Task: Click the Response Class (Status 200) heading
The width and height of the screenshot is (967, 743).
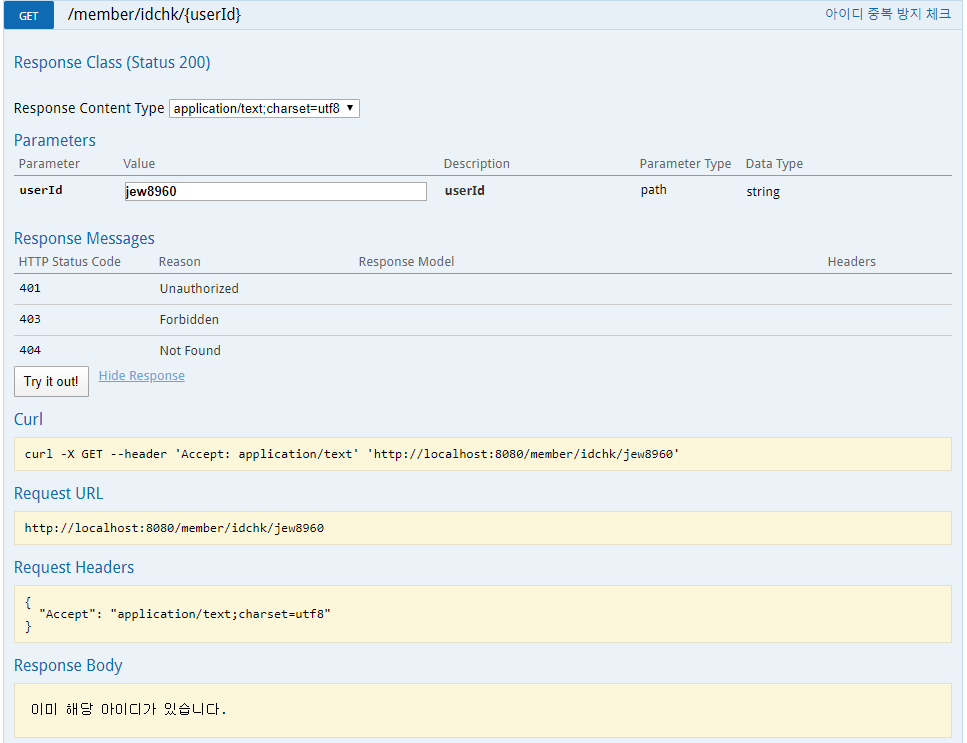Action: point(112,62)
